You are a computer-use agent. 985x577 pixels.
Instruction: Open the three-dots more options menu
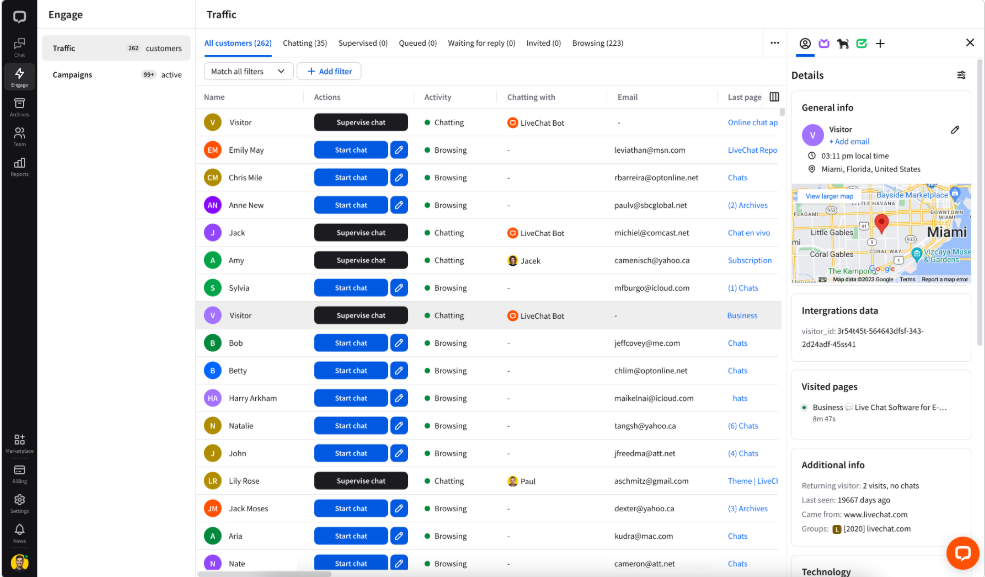coord(774,43)
